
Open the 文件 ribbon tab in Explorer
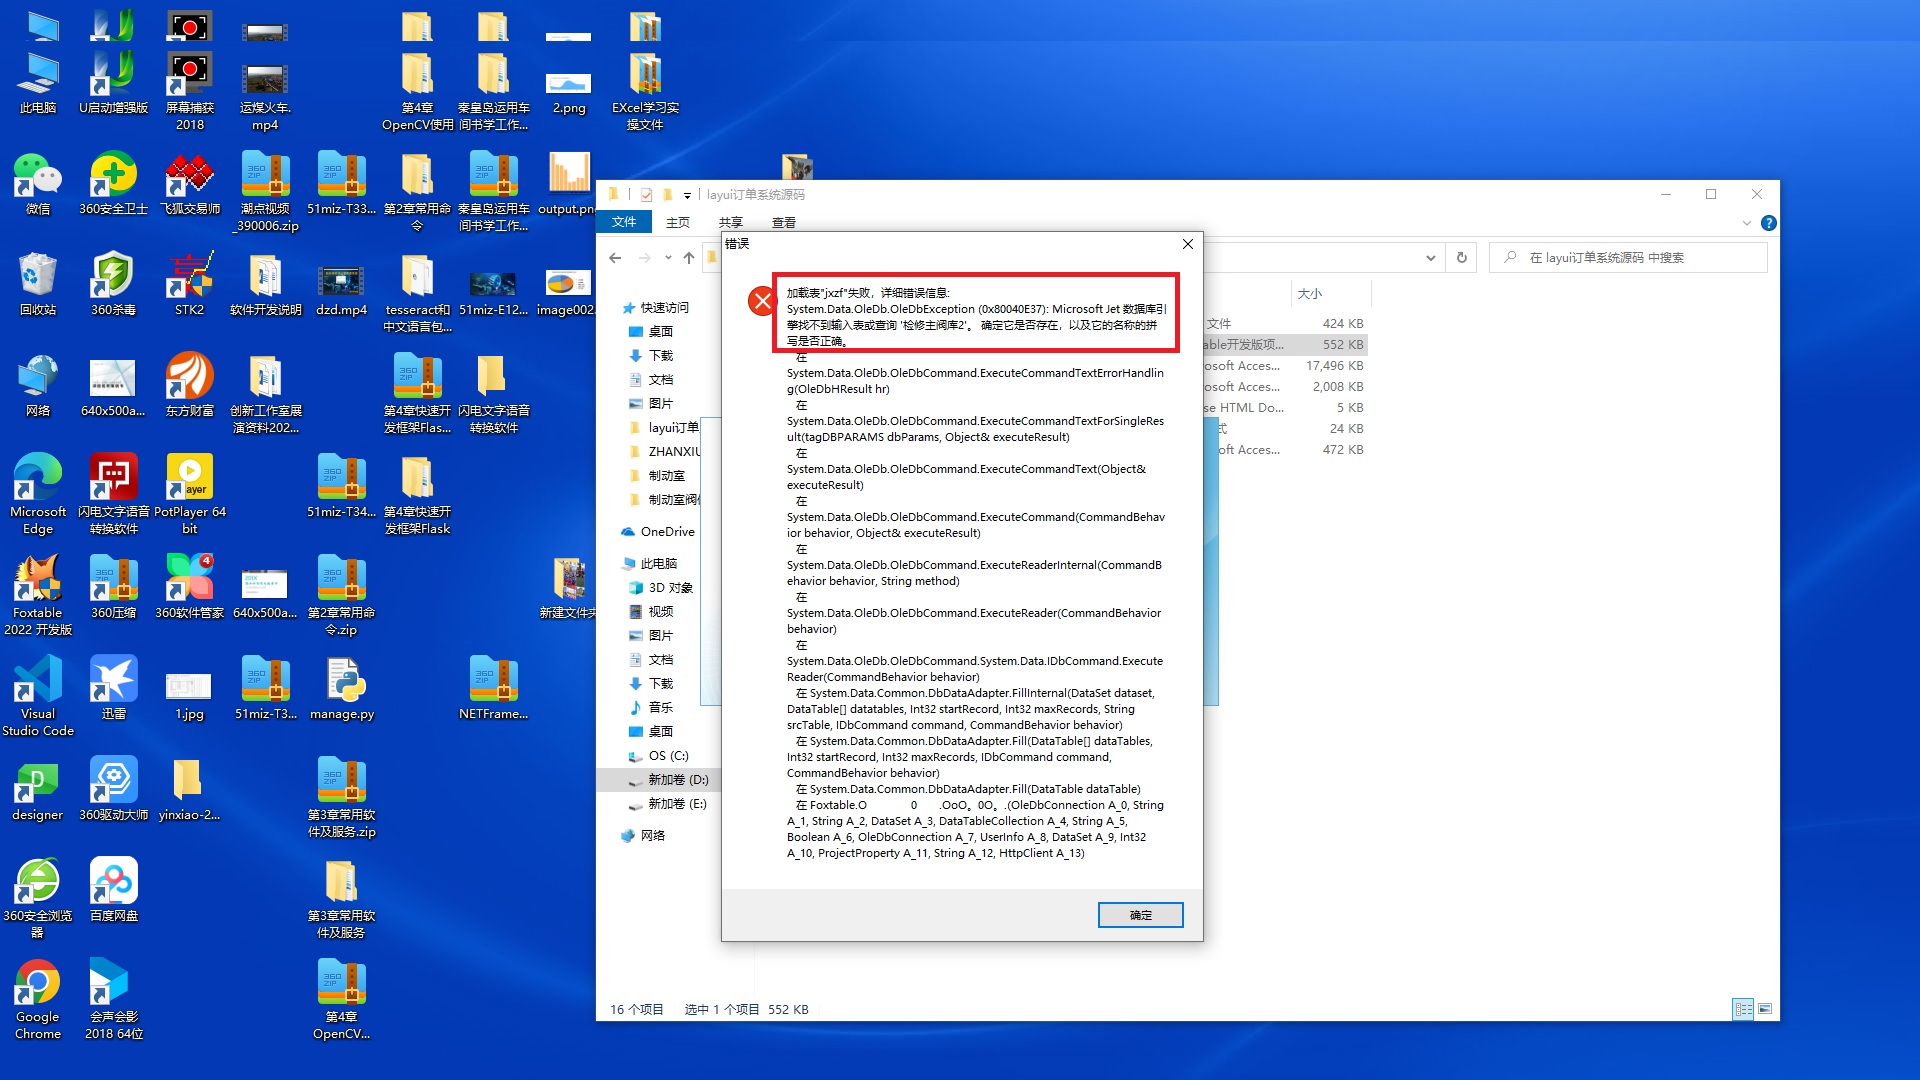point(624,222)
